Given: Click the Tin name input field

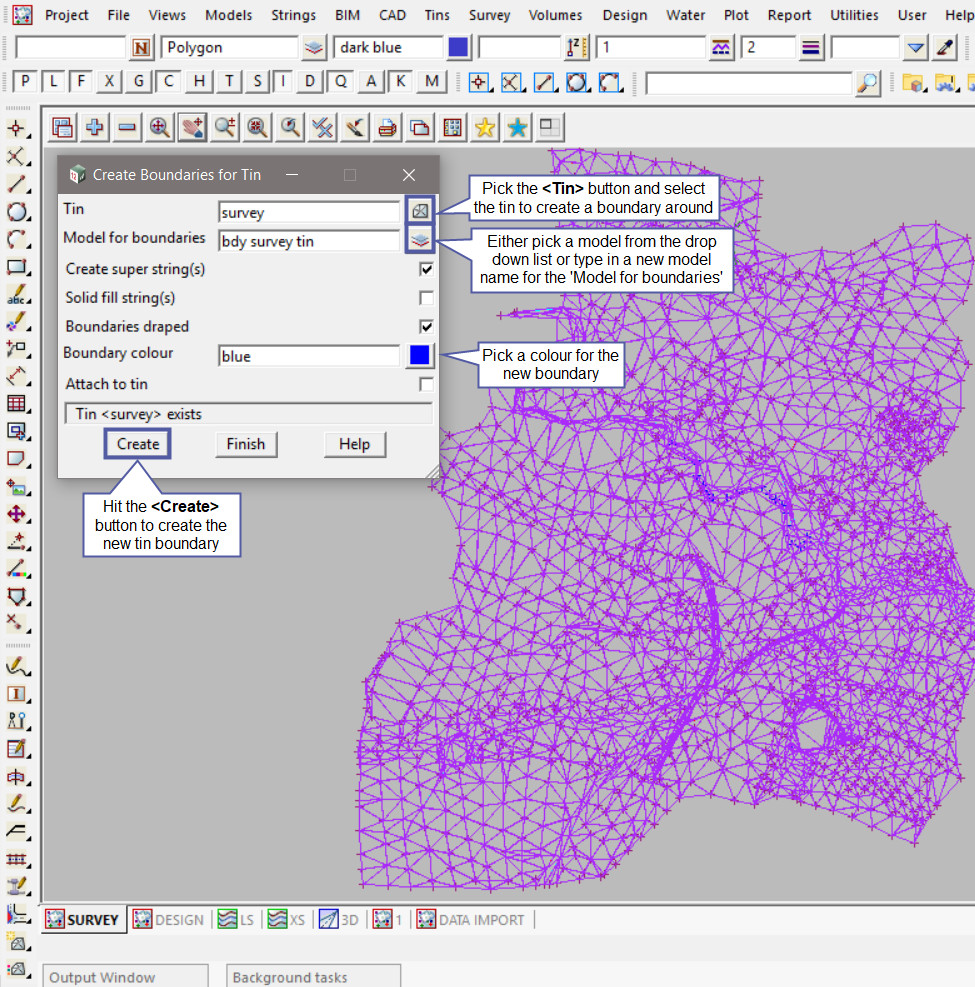Looking at the screenshot, I should pyautogui.click(x=308, y=212).
